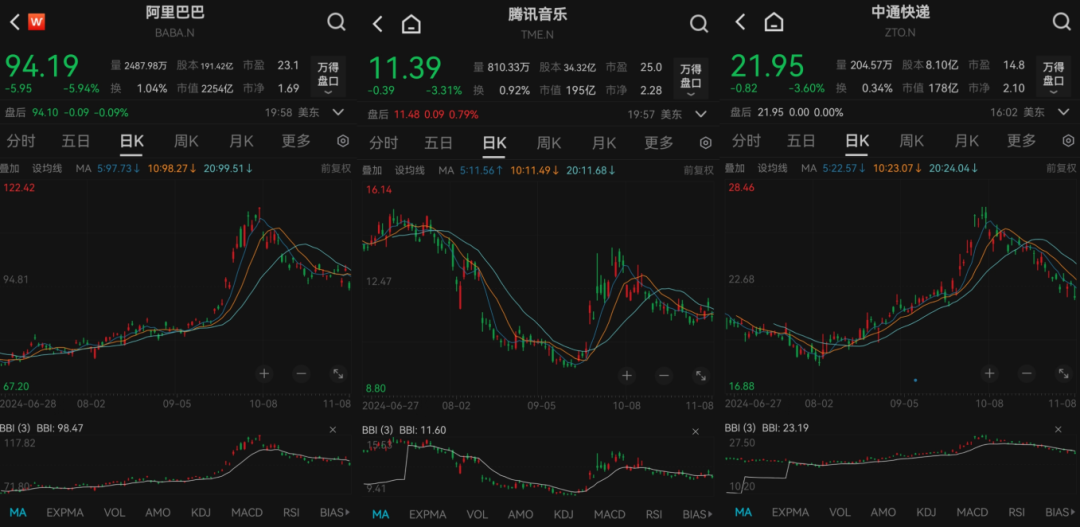Image resolution: width=1080 pixels, height=527 pixels.
Task: Close the BBI indicator for 腾讯音乐
Action: point(696,431)
